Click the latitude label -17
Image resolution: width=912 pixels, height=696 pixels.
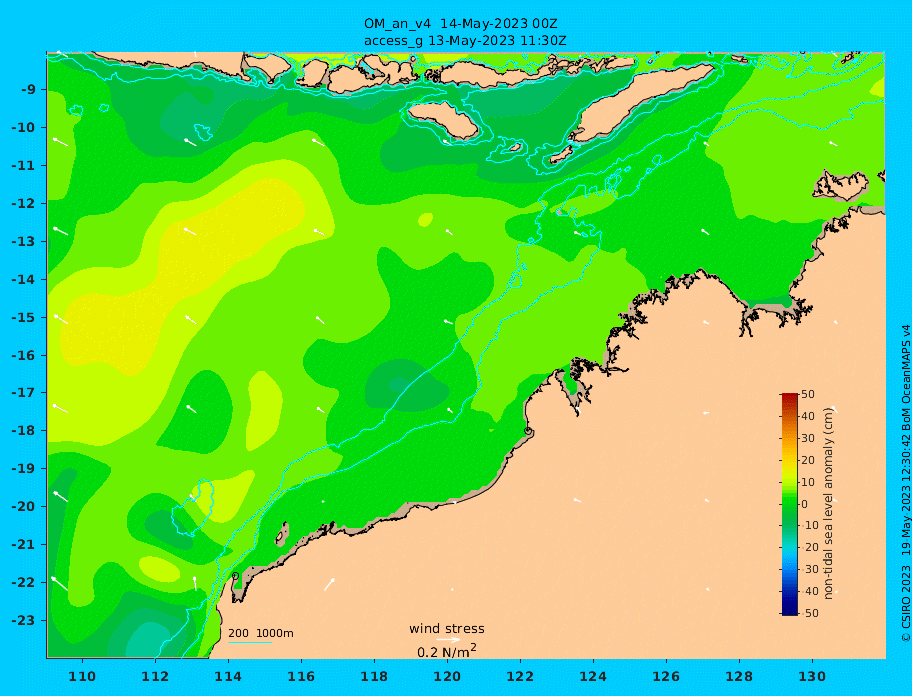[24, 393]
